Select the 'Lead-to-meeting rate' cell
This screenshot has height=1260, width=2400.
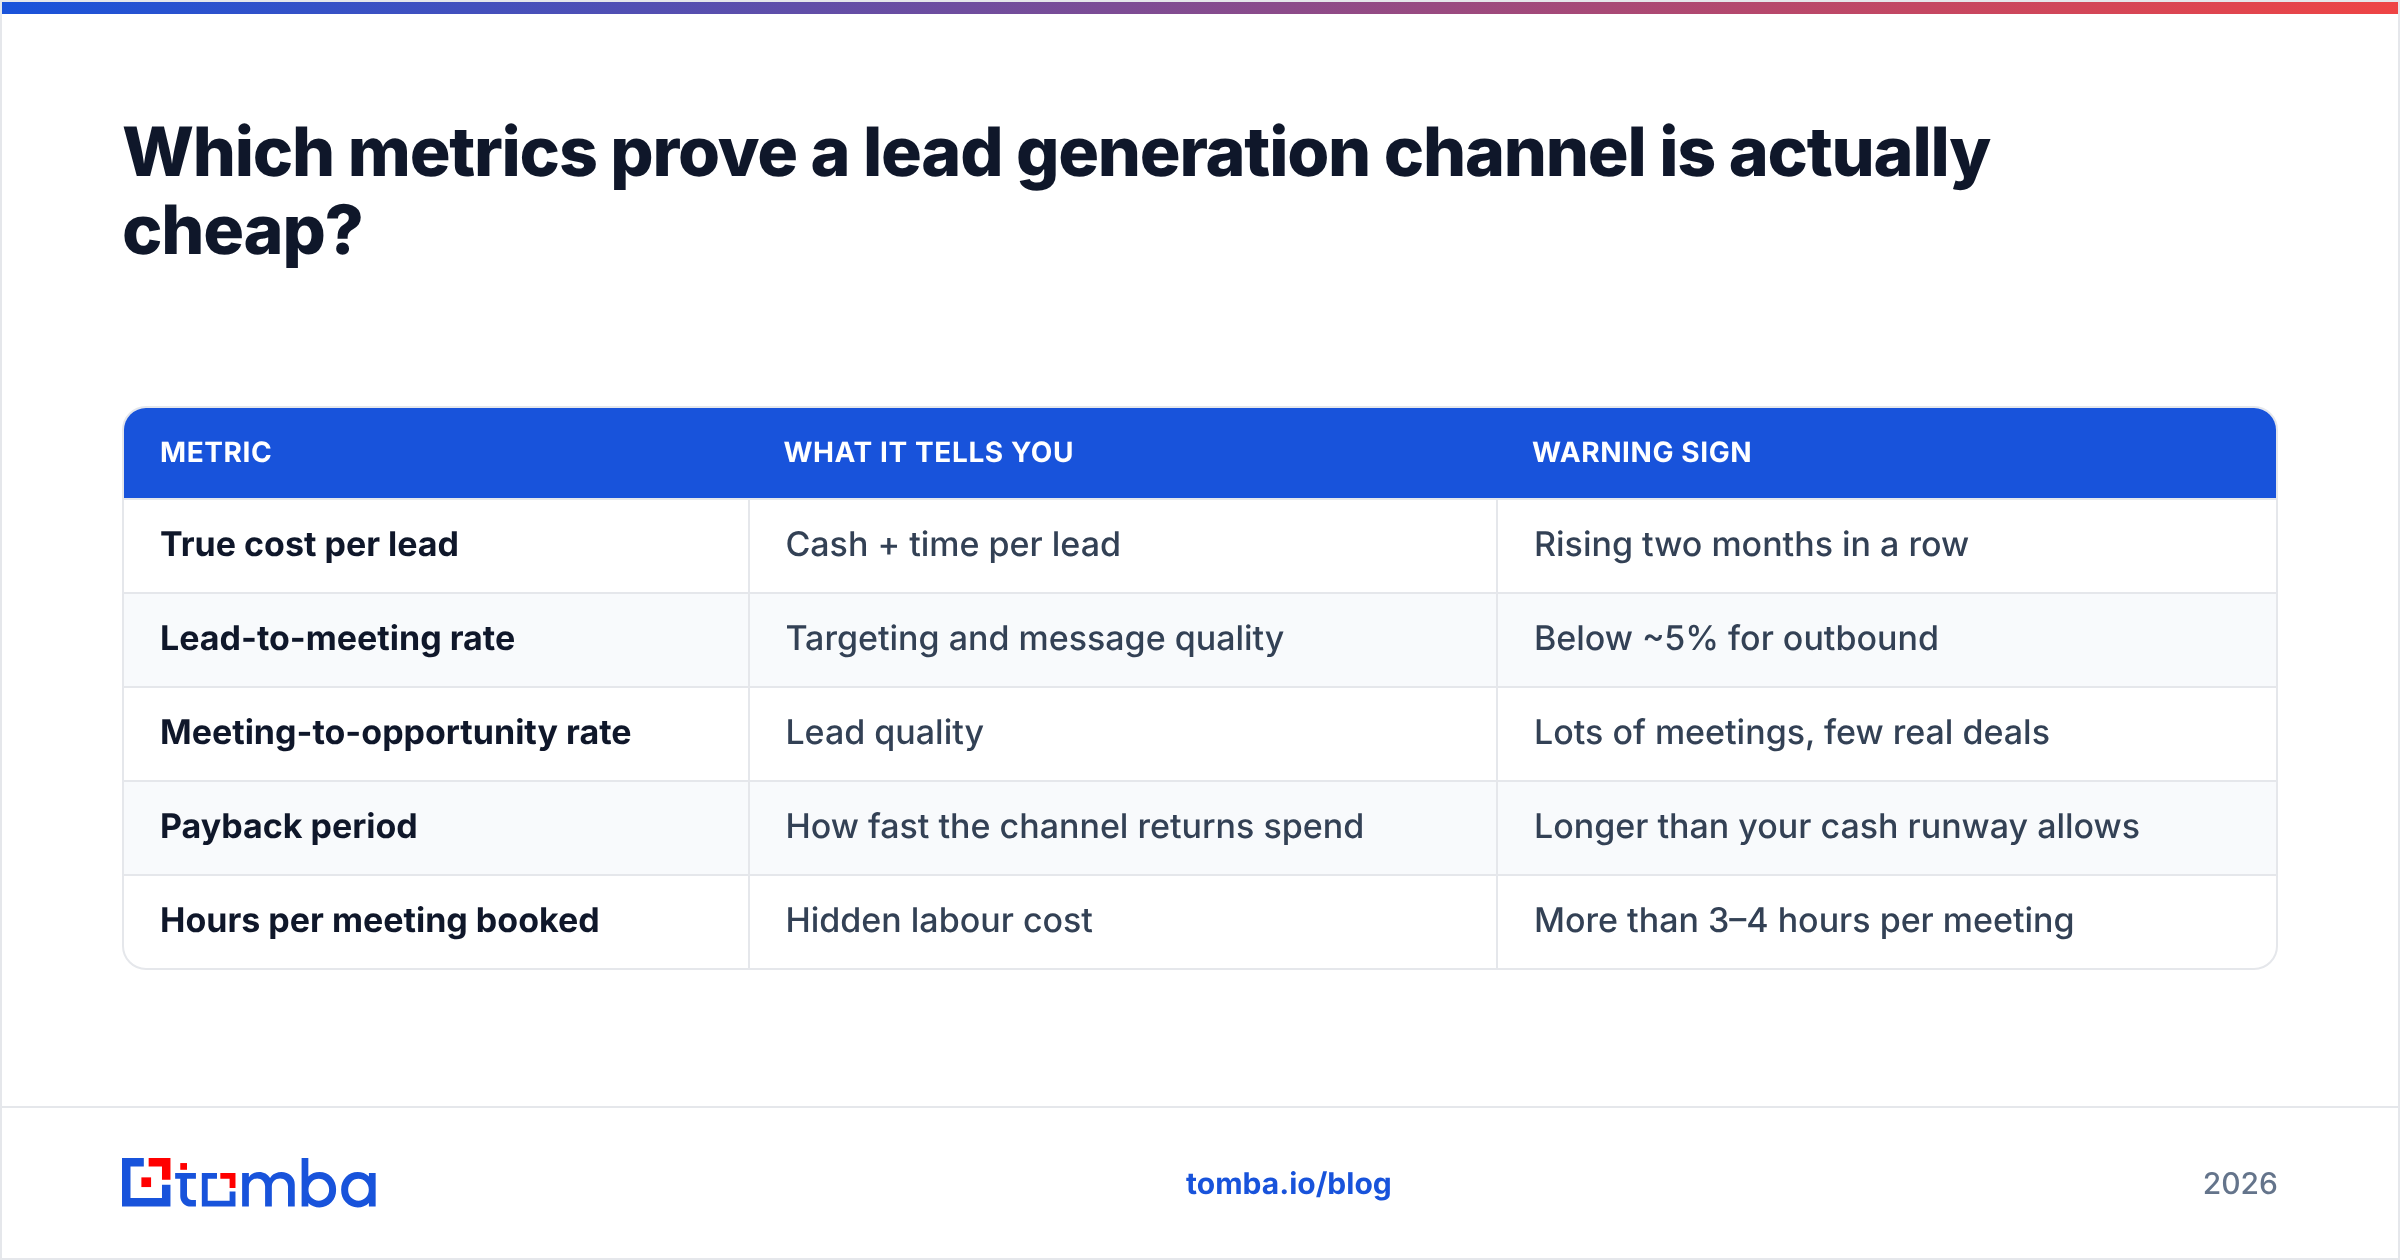tap(436, 639)
